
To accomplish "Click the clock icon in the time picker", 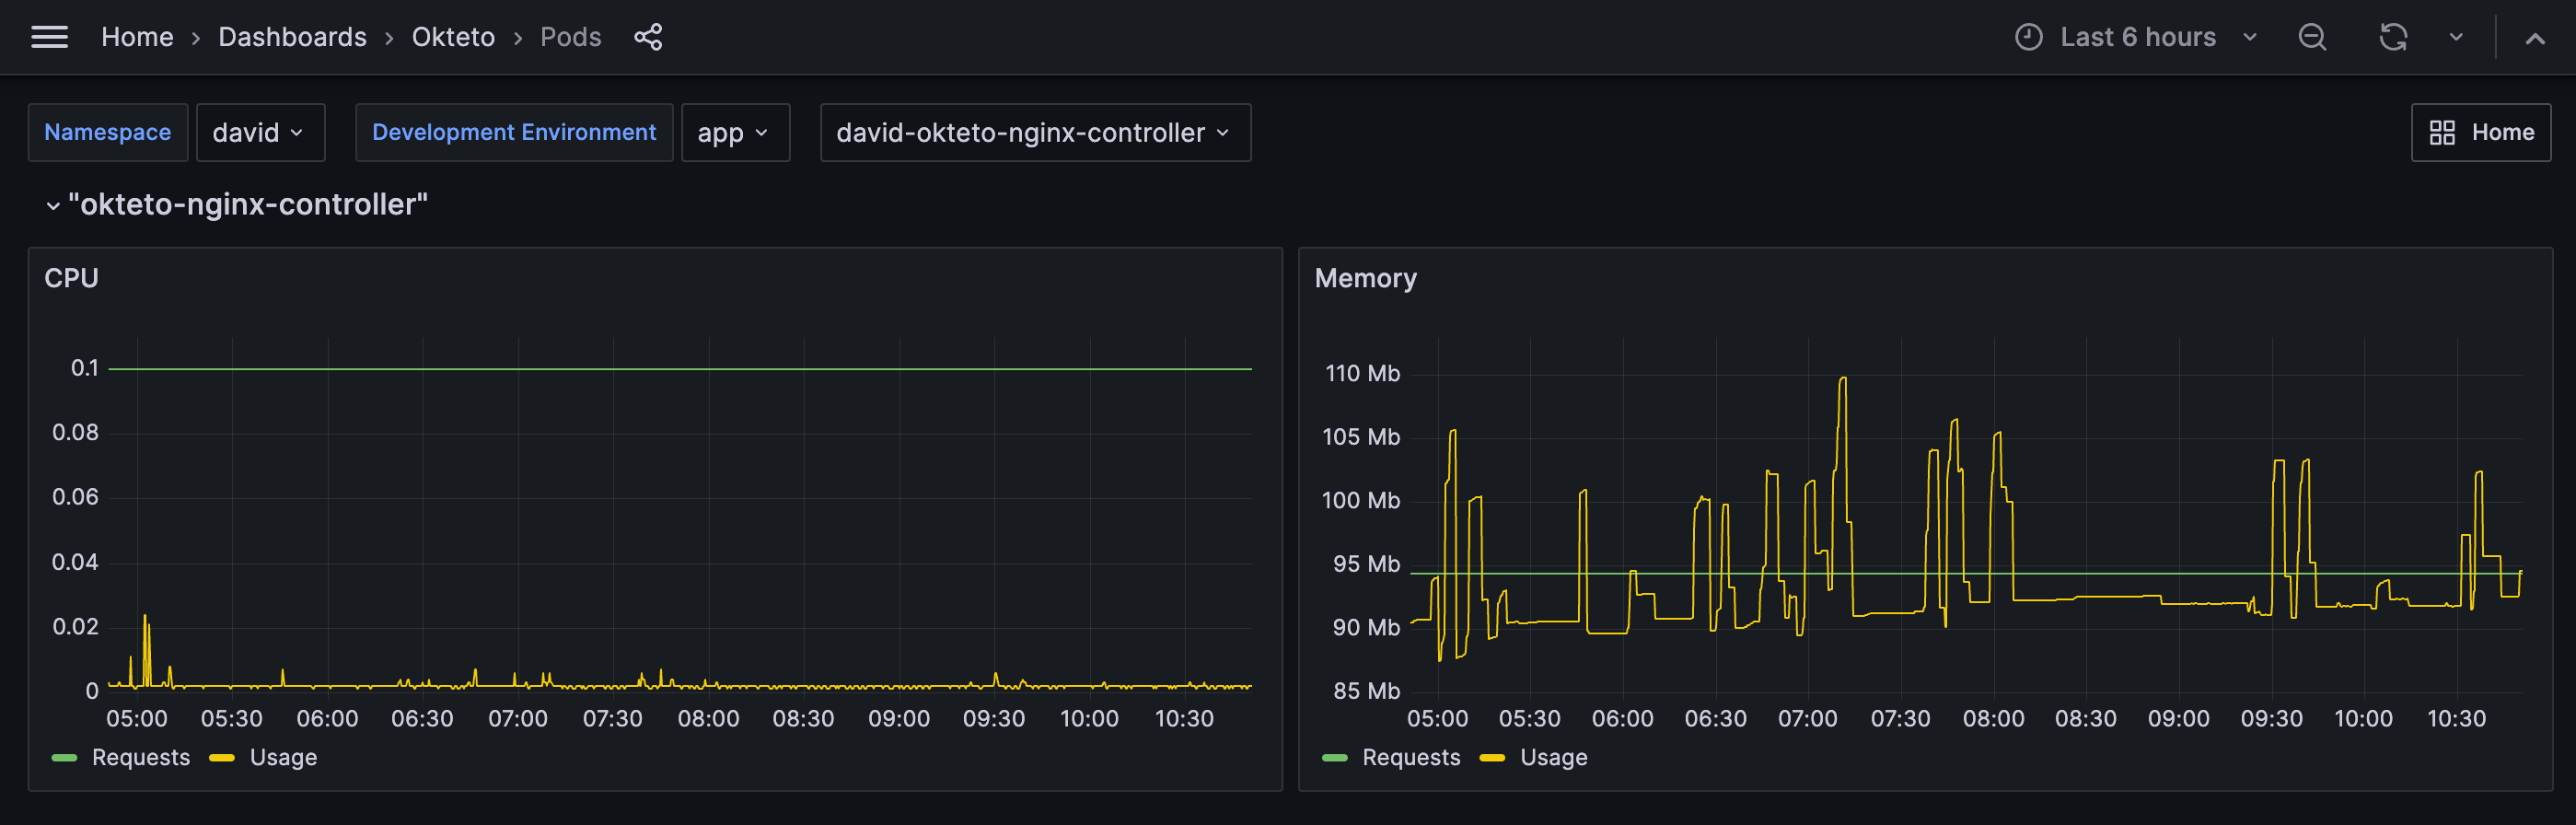I will (2028, 37).
